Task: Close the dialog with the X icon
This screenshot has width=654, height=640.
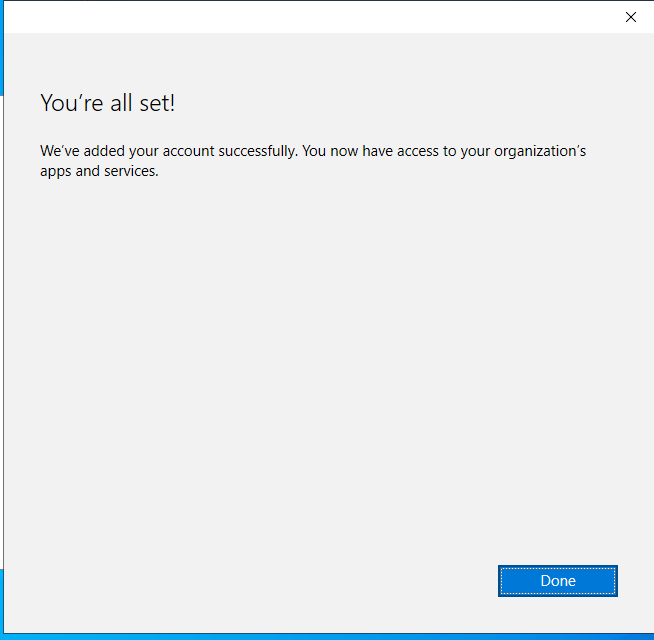Action: point(631,17)
